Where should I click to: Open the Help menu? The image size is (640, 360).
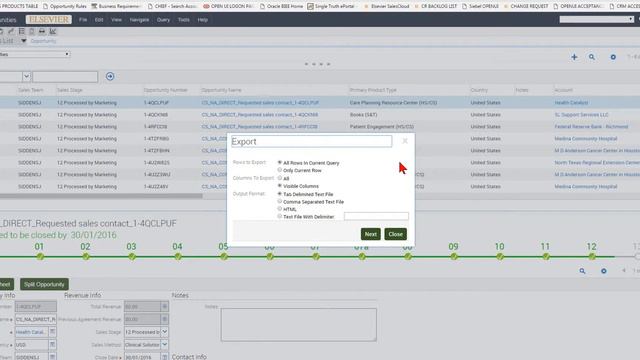click(x=203, y=20)
